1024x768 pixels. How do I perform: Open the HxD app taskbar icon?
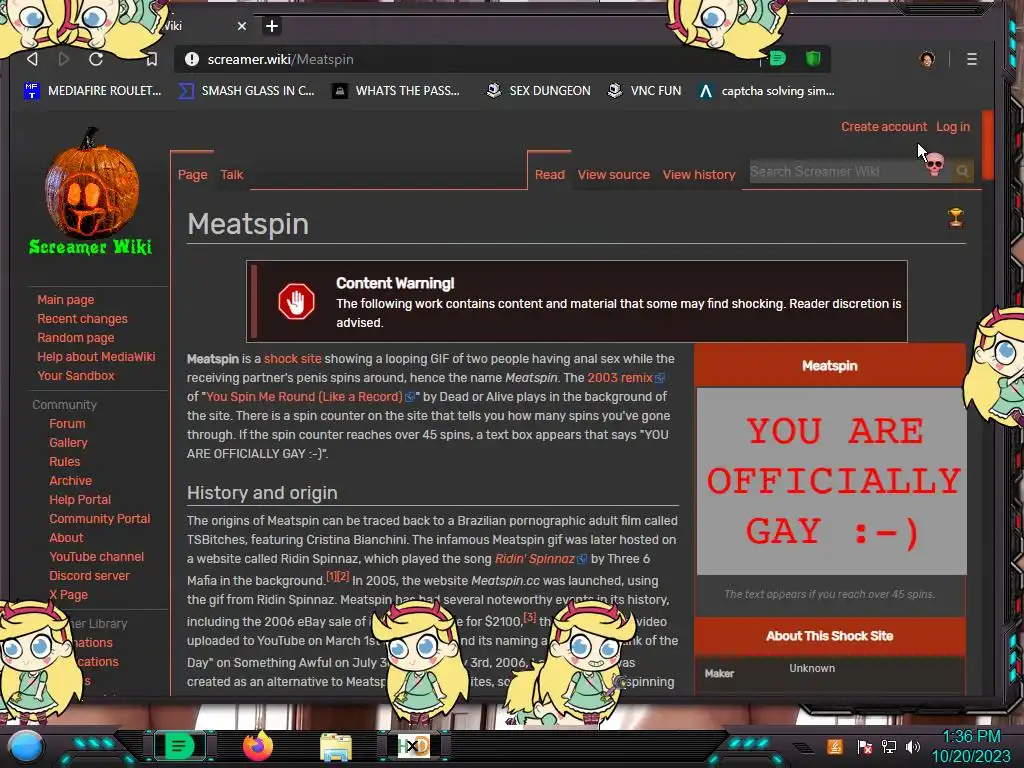click(413, 746)
